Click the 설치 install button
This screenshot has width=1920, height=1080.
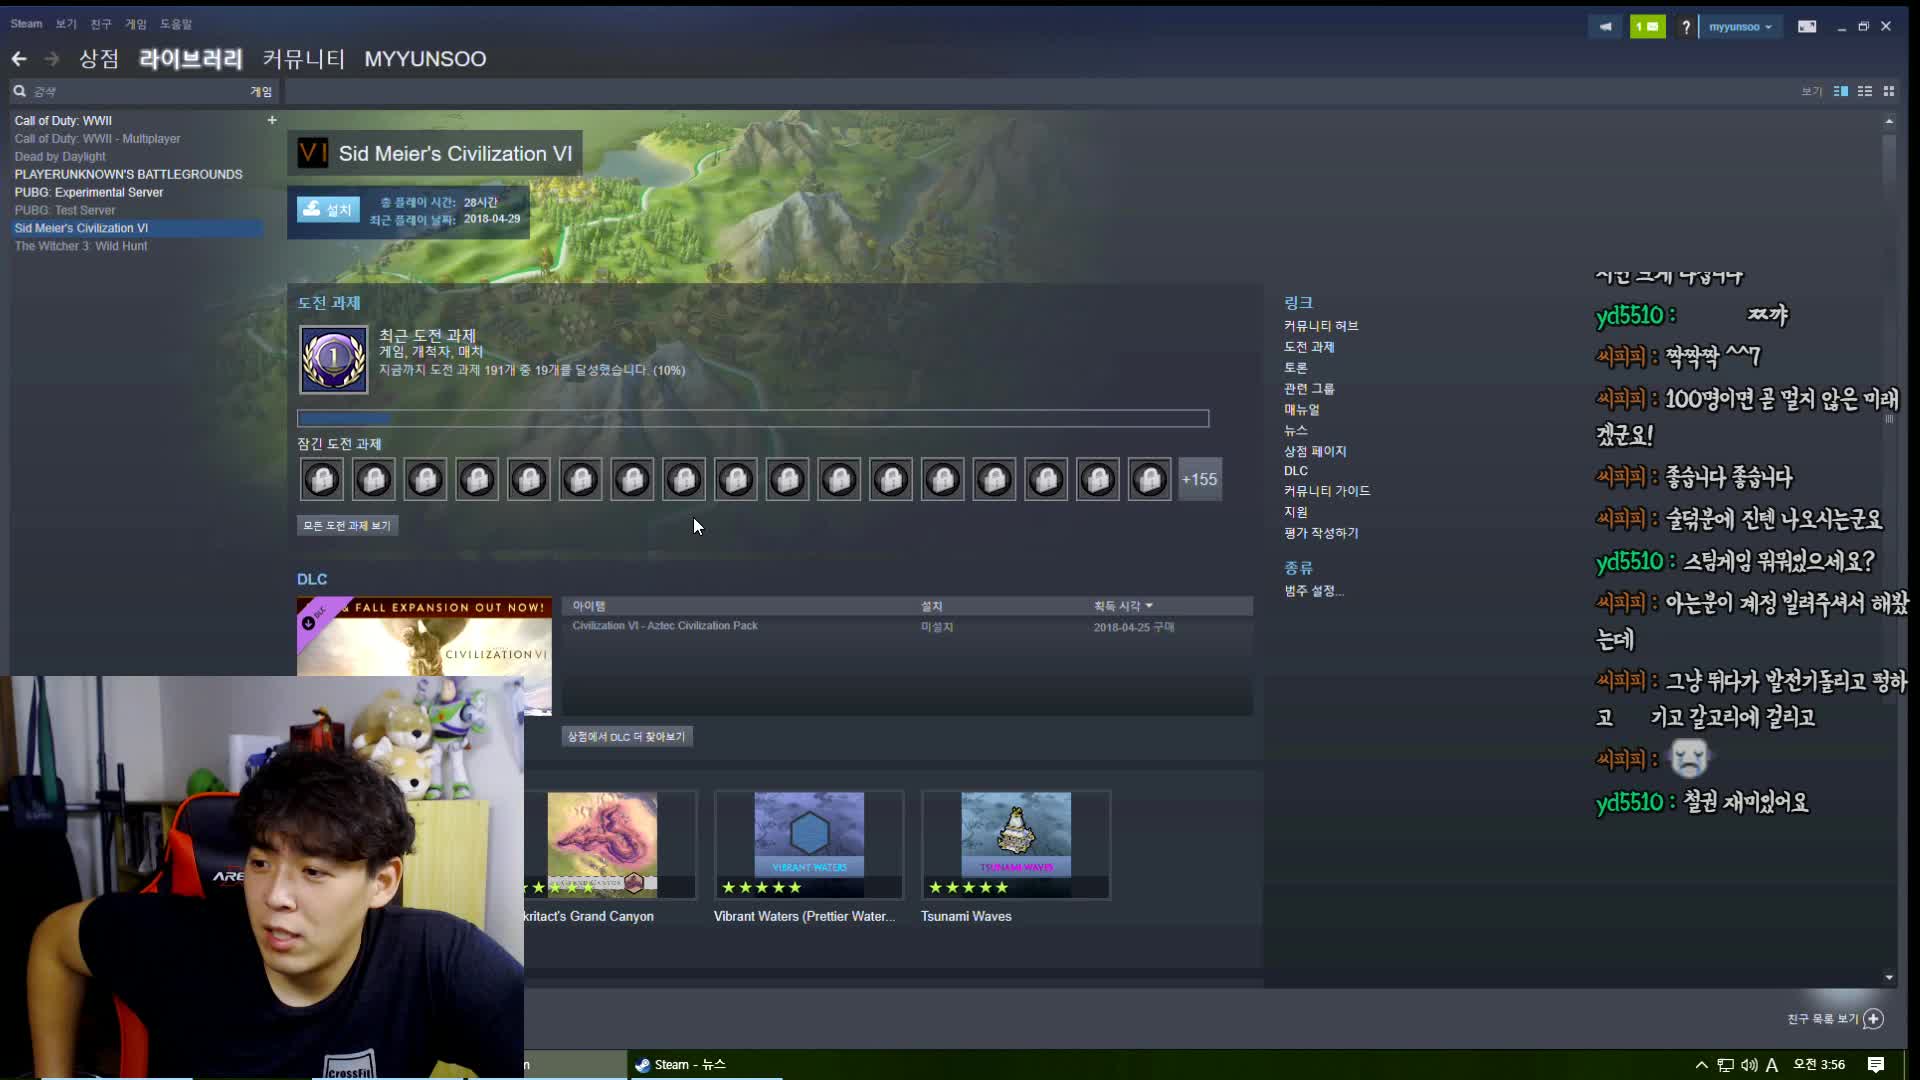pyautogui.click(x=328, y=209)
